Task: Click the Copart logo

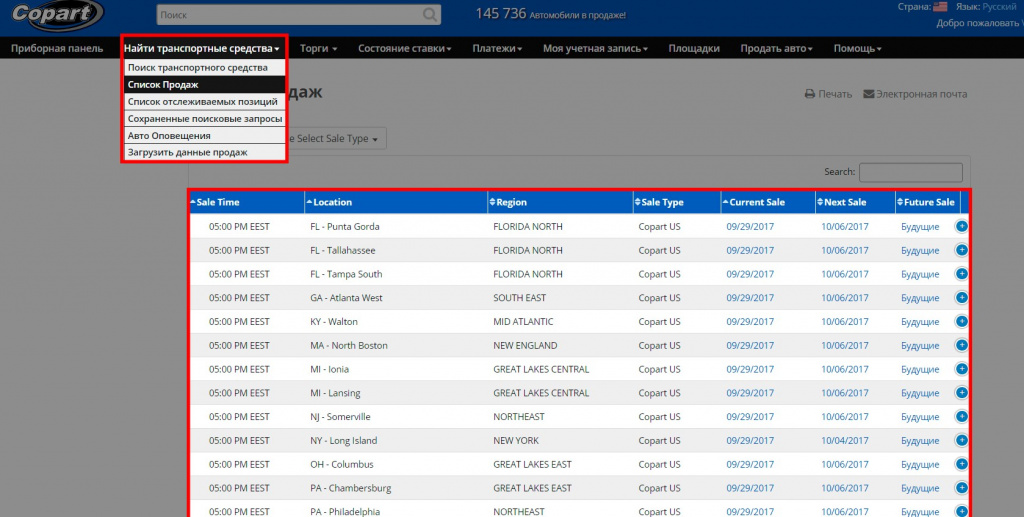Action: 57,14
